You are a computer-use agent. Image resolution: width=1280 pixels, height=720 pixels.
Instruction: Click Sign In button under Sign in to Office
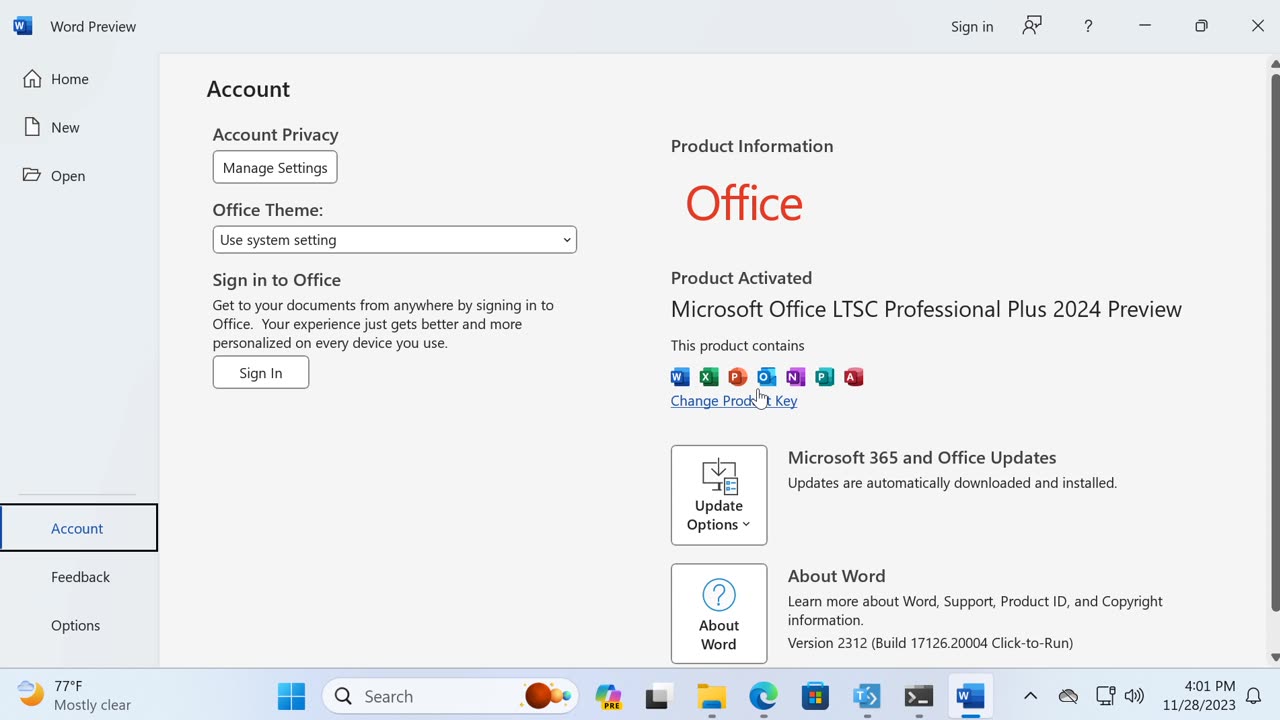[x=261, y=373]
